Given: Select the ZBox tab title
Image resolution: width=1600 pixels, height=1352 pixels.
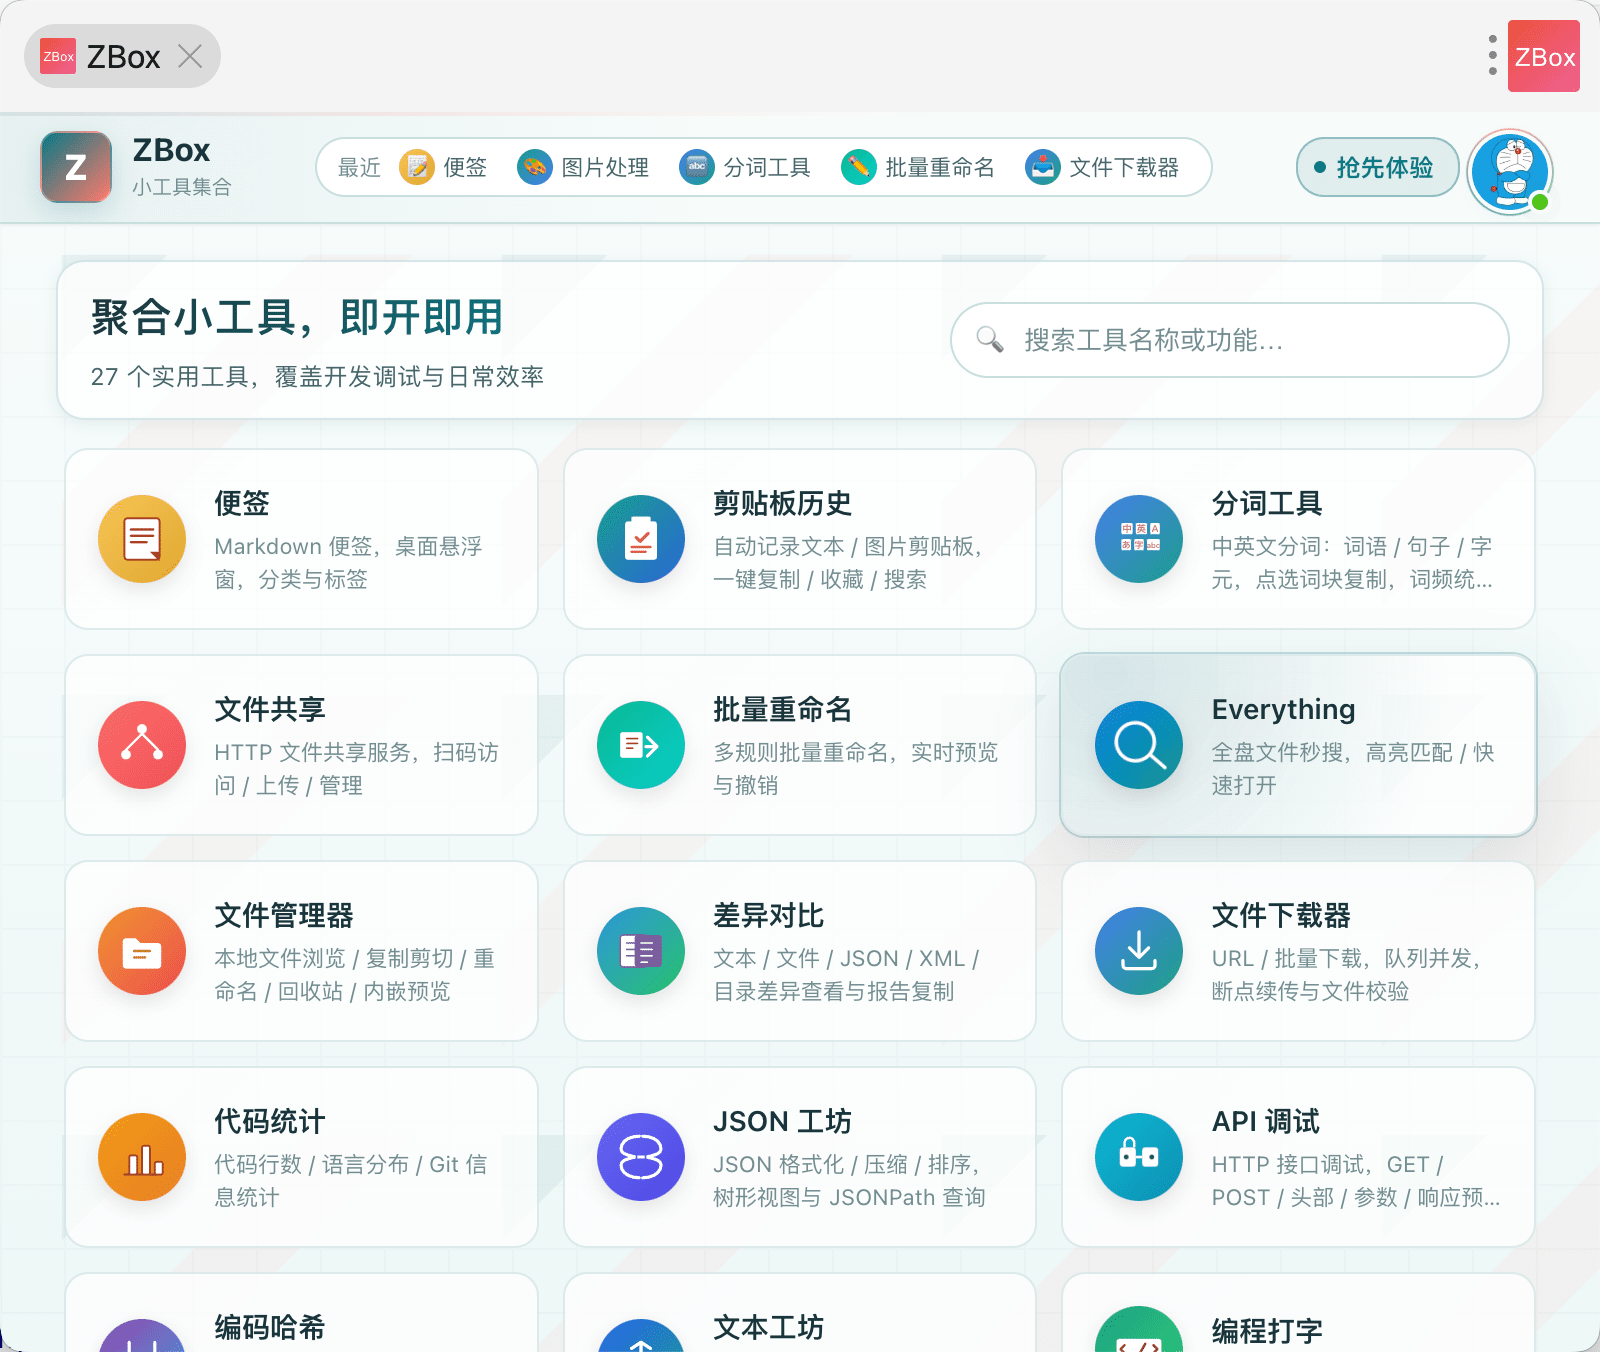Looking at the screenshot, I should 123,57.
